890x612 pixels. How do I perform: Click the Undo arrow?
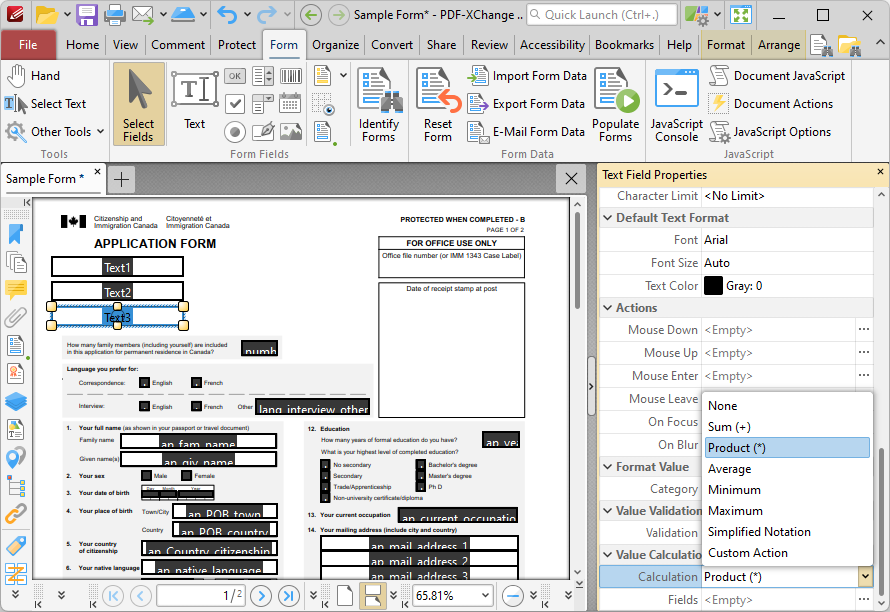pyautogui.click(x=226, y=15)
